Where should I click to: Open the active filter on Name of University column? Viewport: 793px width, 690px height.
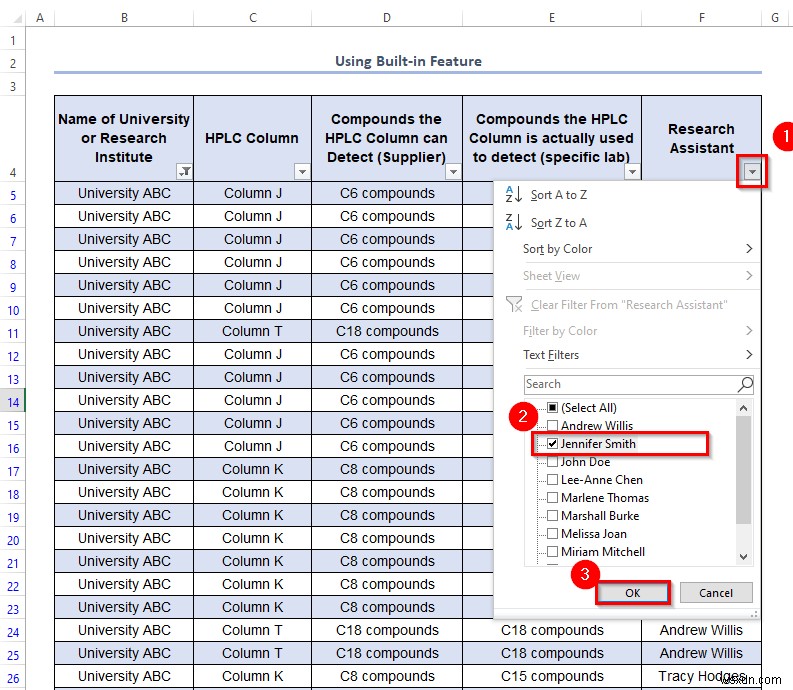185,171
